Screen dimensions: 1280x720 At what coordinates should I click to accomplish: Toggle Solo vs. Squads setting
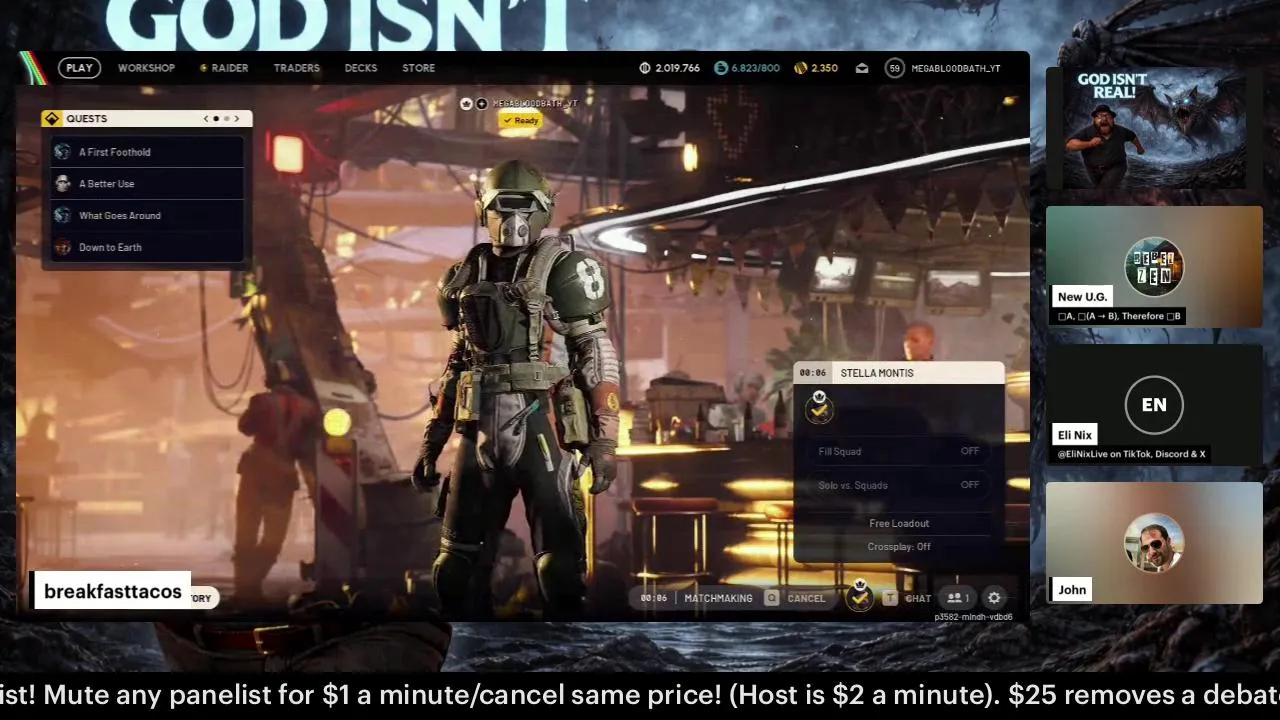click(898, 485)
